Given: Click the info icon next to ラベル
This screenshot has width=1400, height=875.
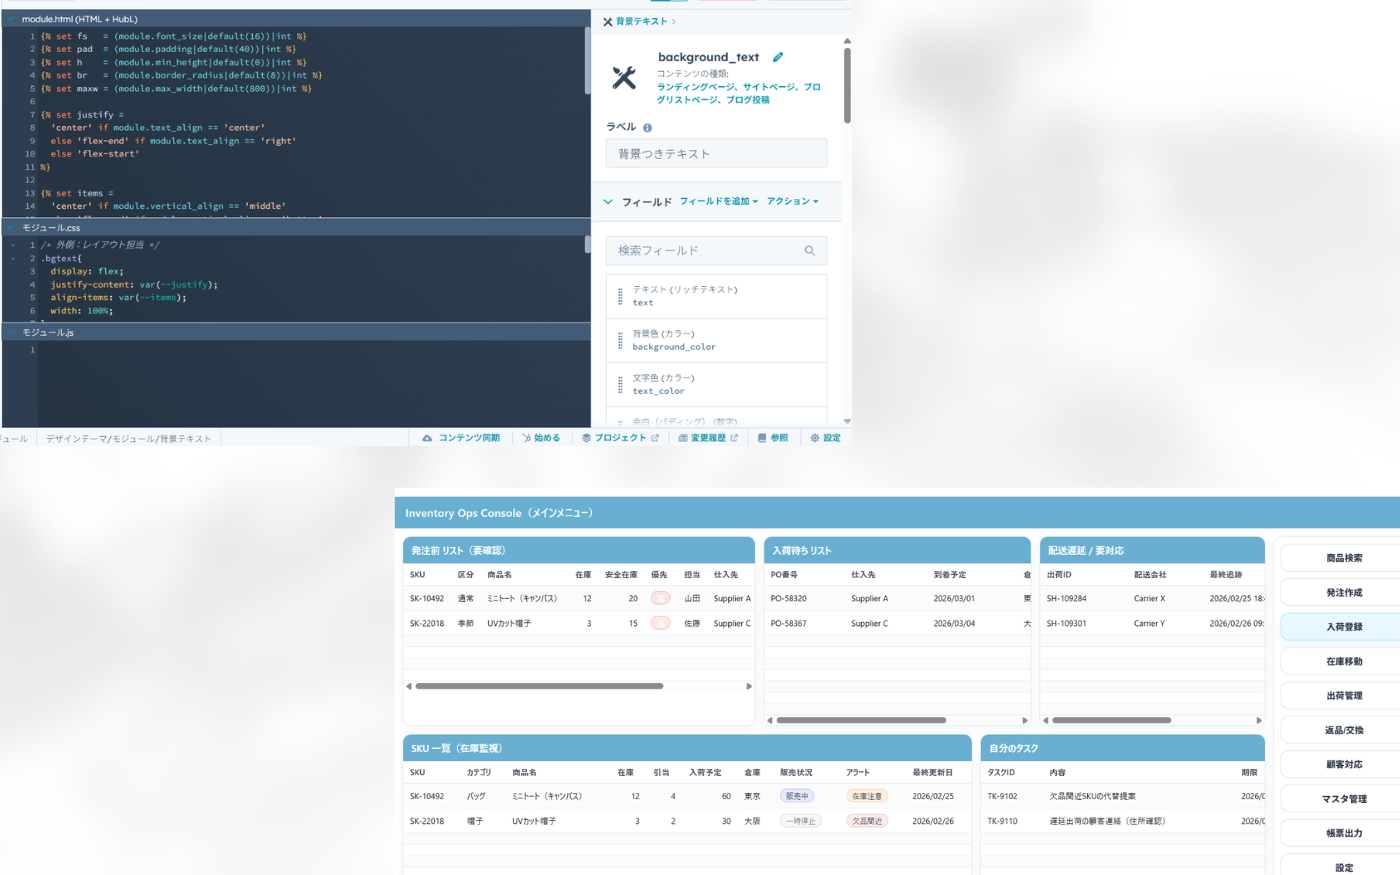Looking at the screenshot, I should (x=647, y=128).
